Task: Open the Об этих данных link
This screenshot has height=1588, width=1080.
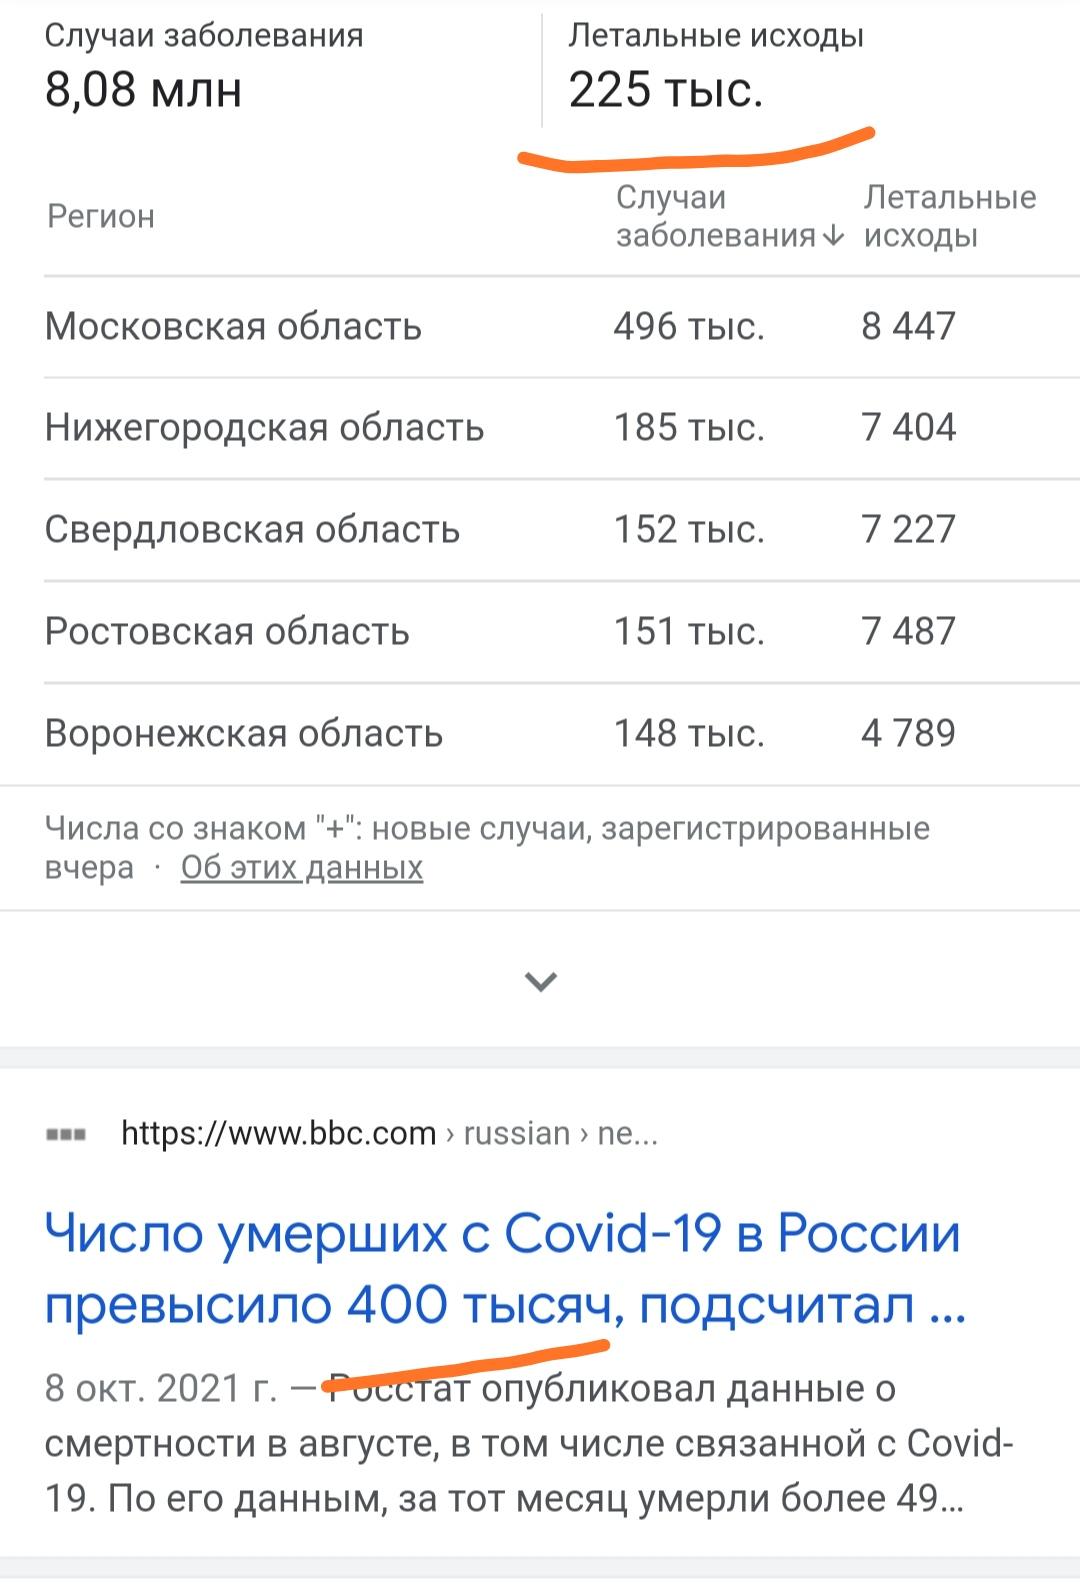Action: 302,867
